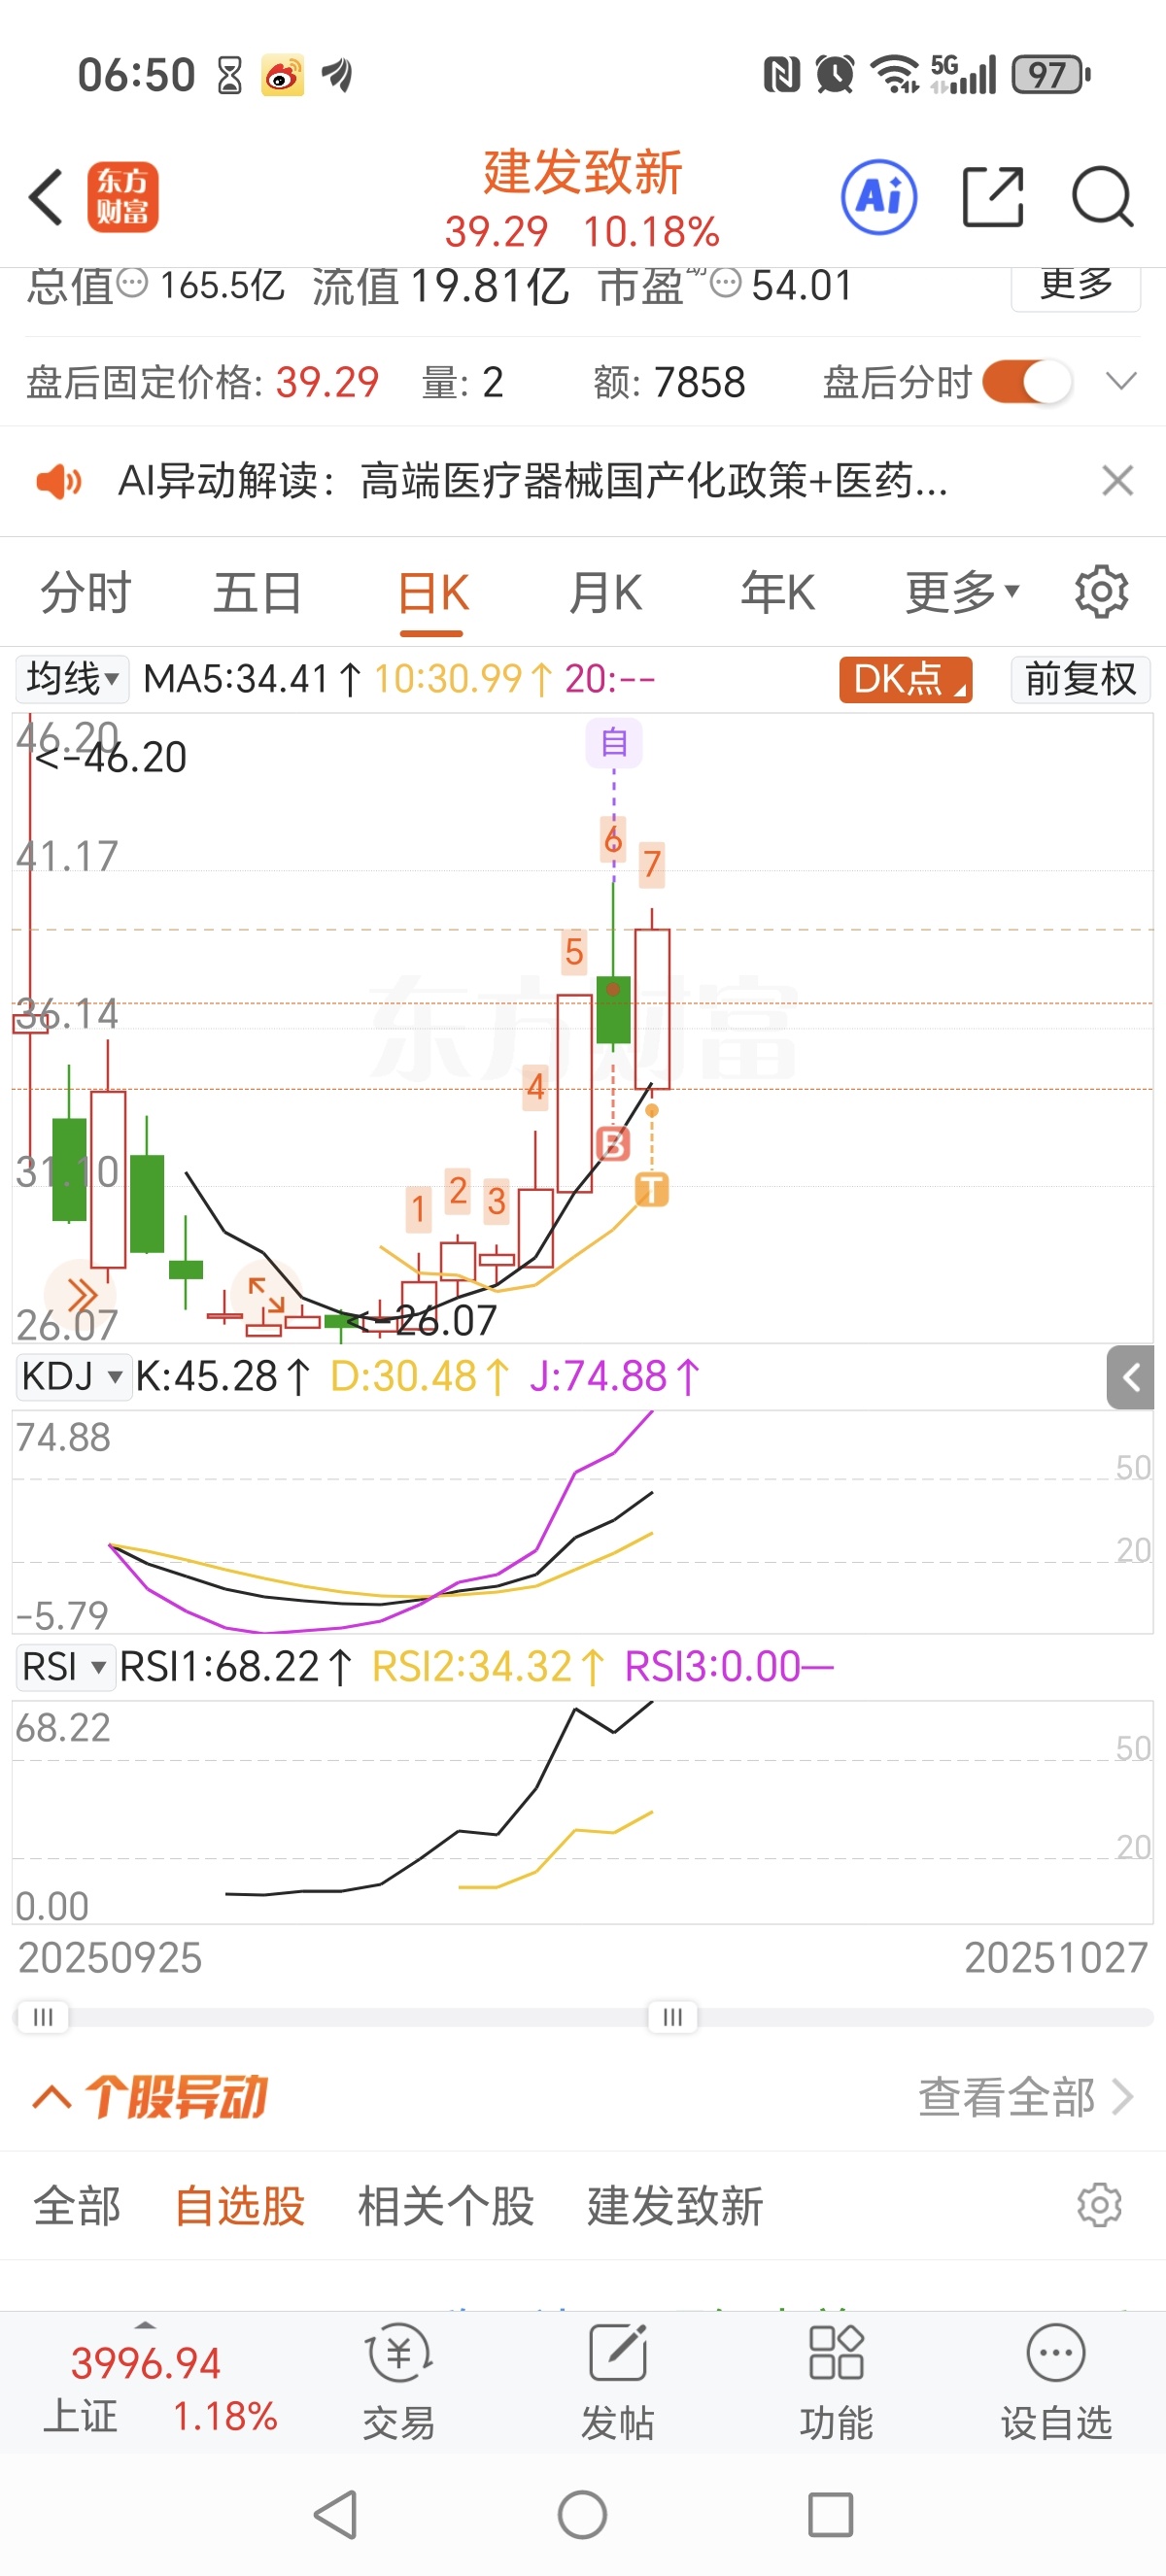Tap 设自选 add watchlist icon
This screenshot has height=2576, width=1166.
(x=1056, y=2383)
